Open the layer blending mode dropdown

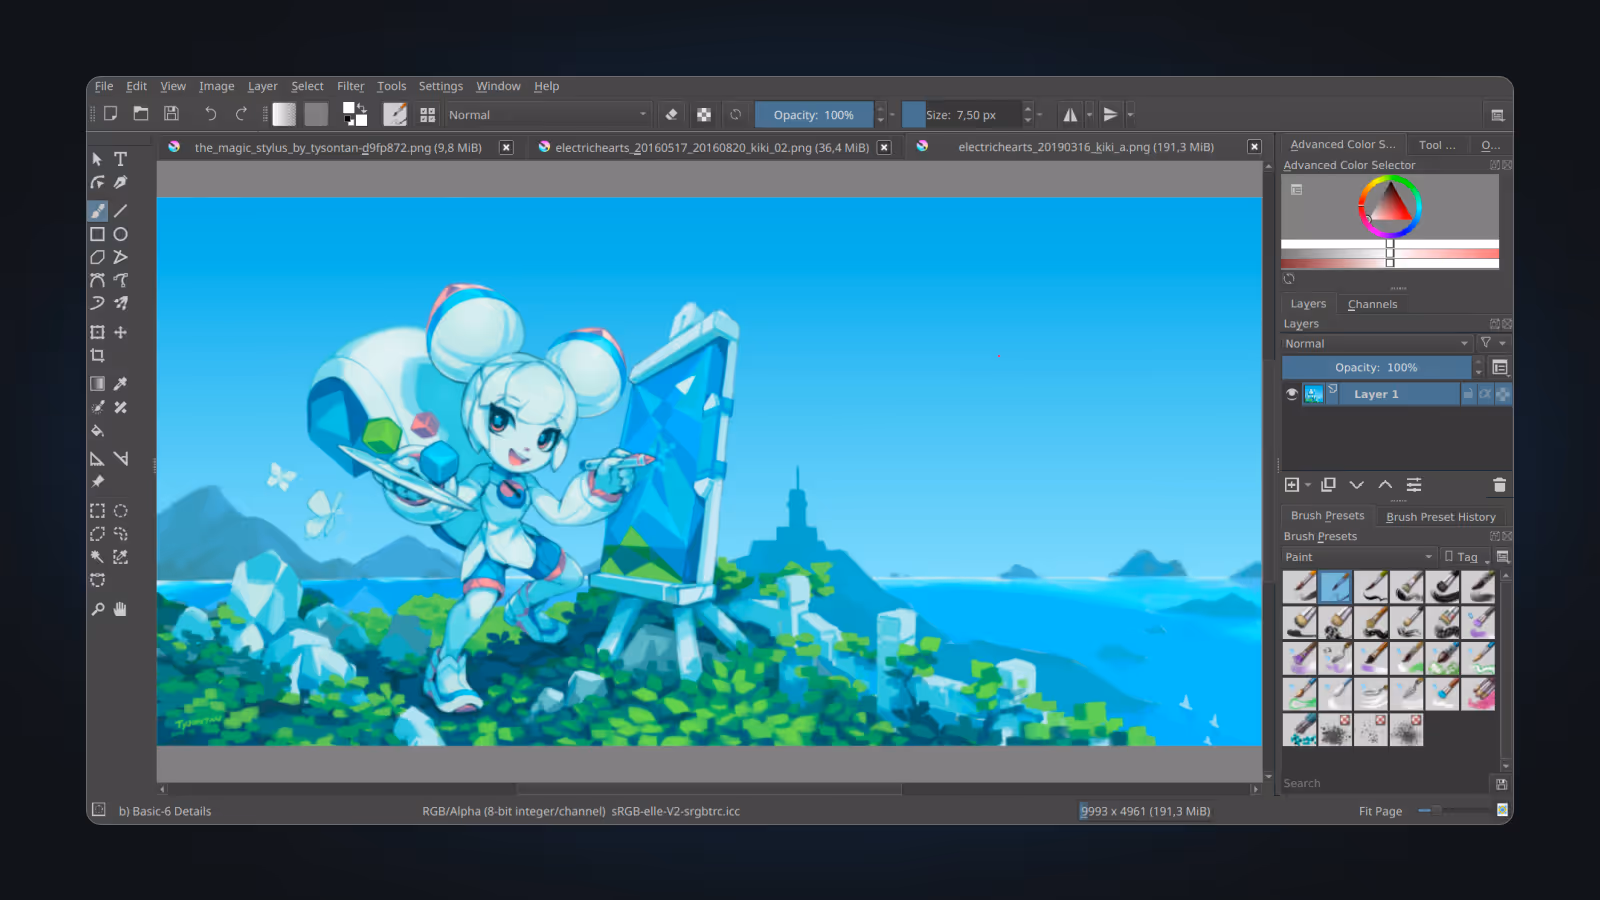1377,343
